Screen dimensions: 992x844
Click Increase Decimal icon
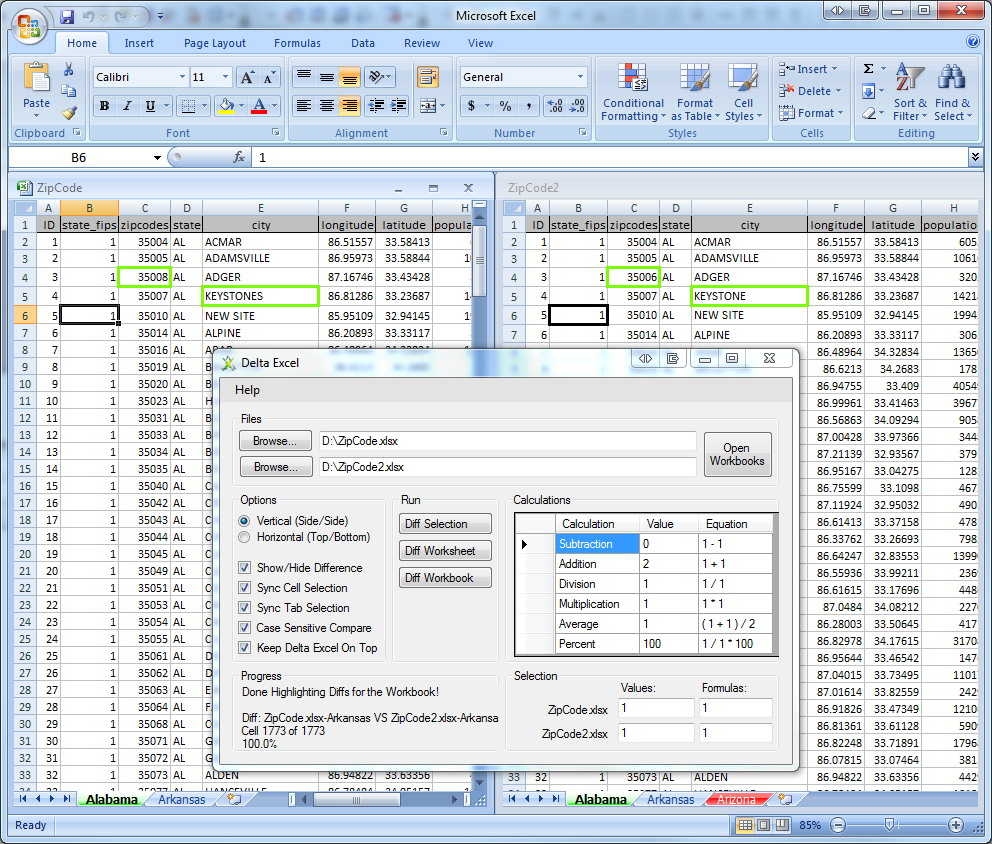[x=555, y=106]
